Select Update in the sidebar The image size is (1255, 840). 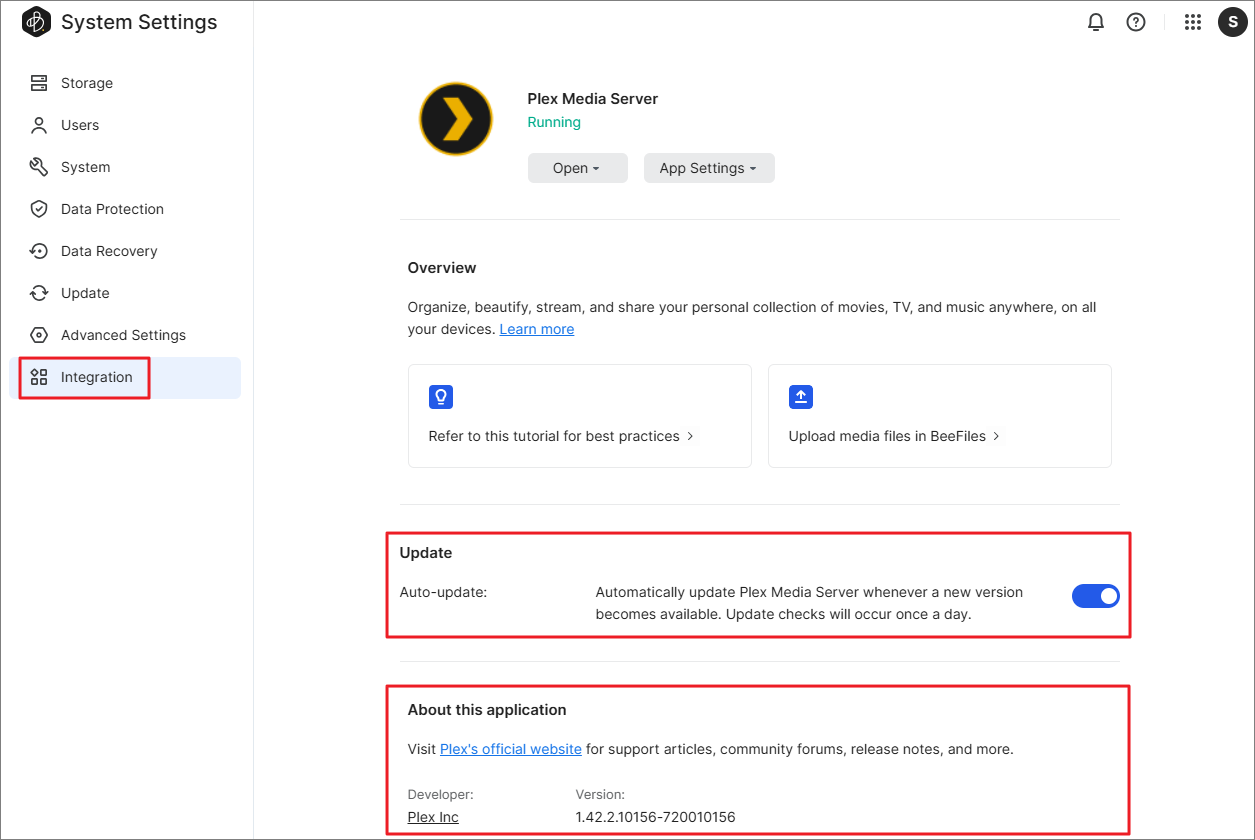tap(125, 293)
